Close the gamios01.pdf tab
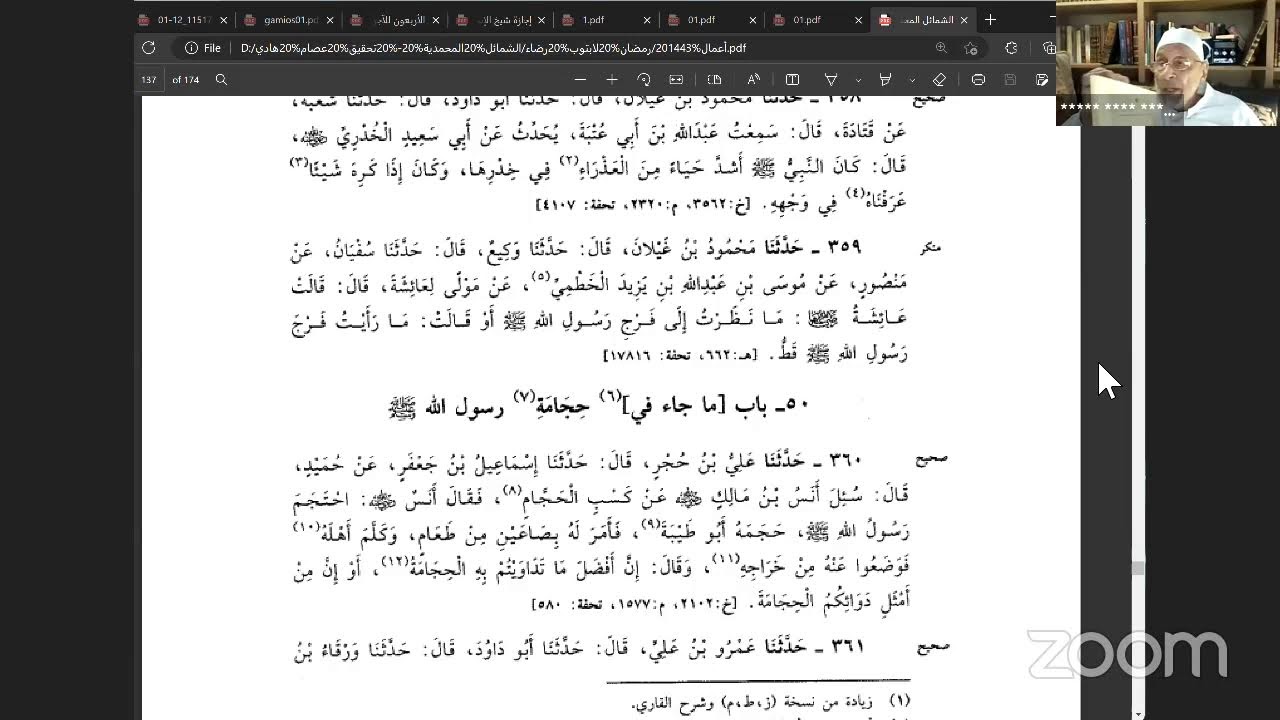Image resolution: width=1280 pixels, height=720 pixels. 329,20
